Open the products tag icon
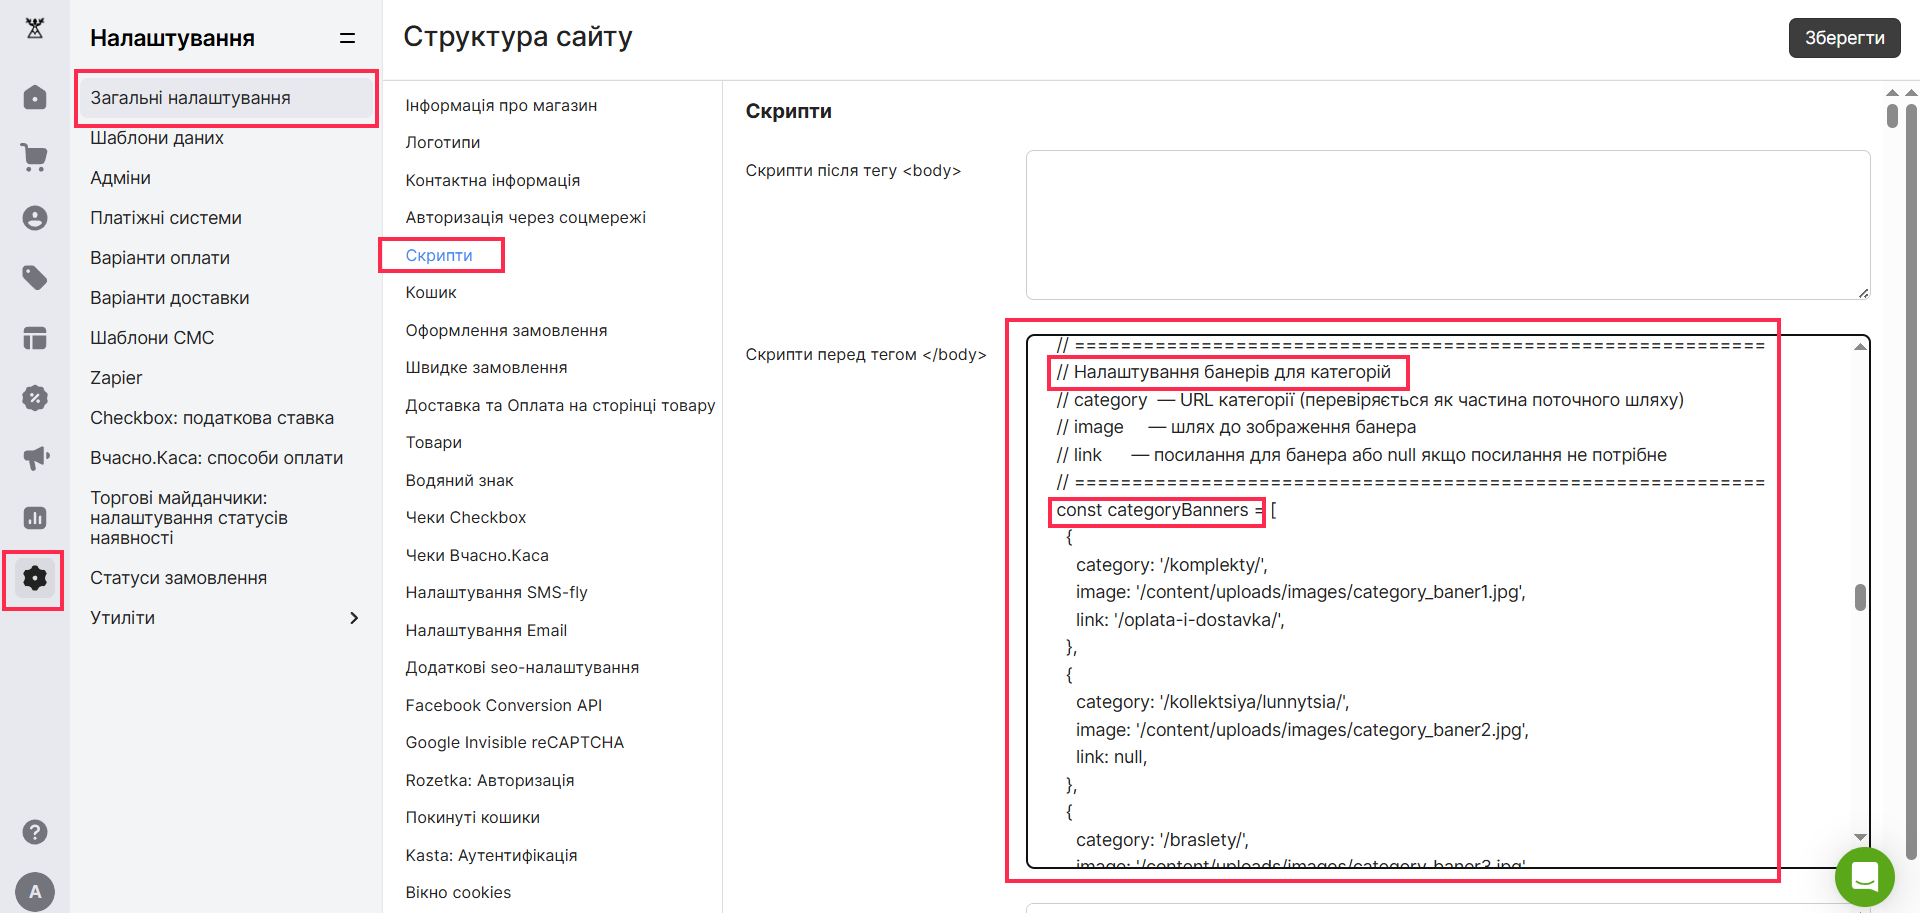This screenshot has height=913, width=1920. tap(35, 277)
